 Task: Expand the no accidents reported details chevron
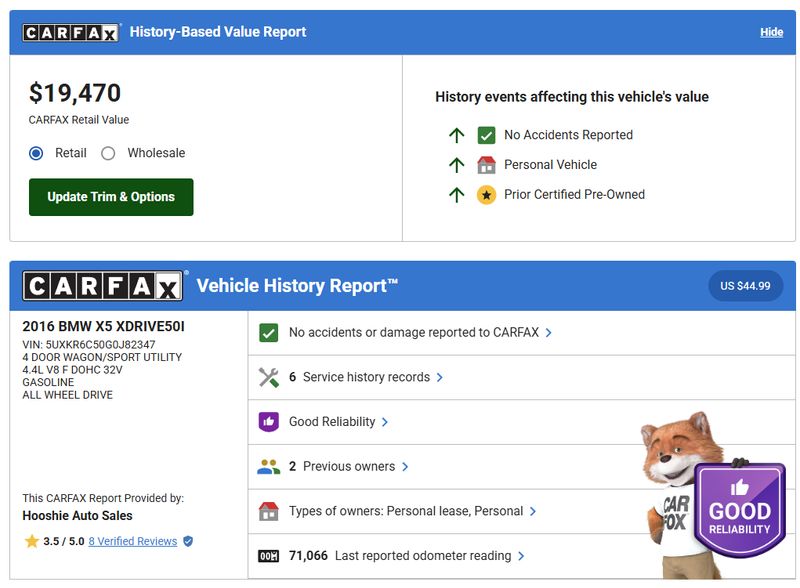tap(549, 333)
